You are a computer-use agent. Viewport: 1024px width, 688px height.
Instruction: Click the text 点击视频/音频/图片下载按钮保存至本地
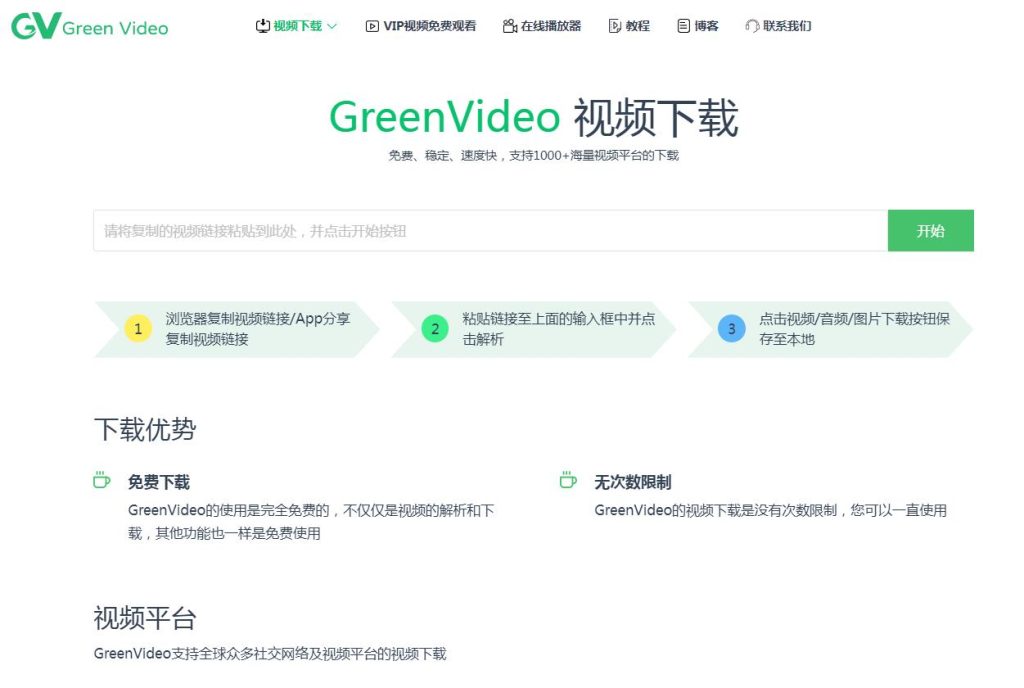(854, 328)
